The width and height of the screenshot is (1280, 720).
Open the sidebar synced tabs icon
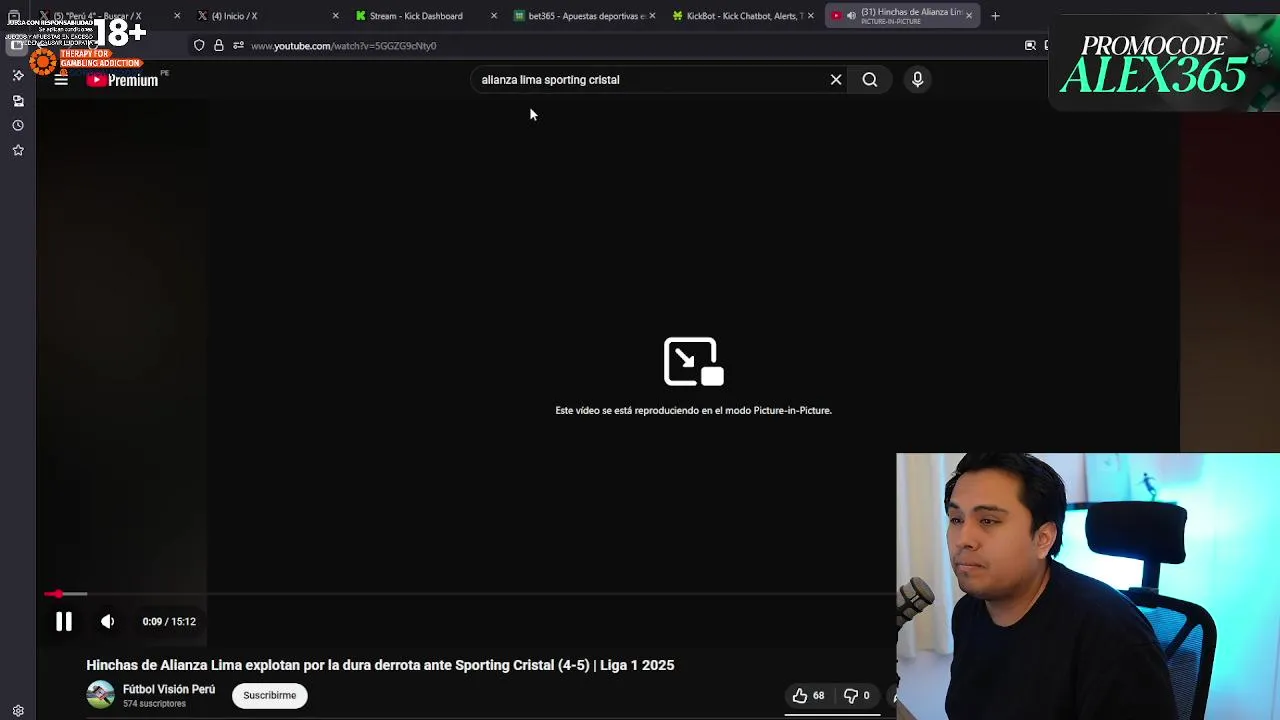[18, 101]
